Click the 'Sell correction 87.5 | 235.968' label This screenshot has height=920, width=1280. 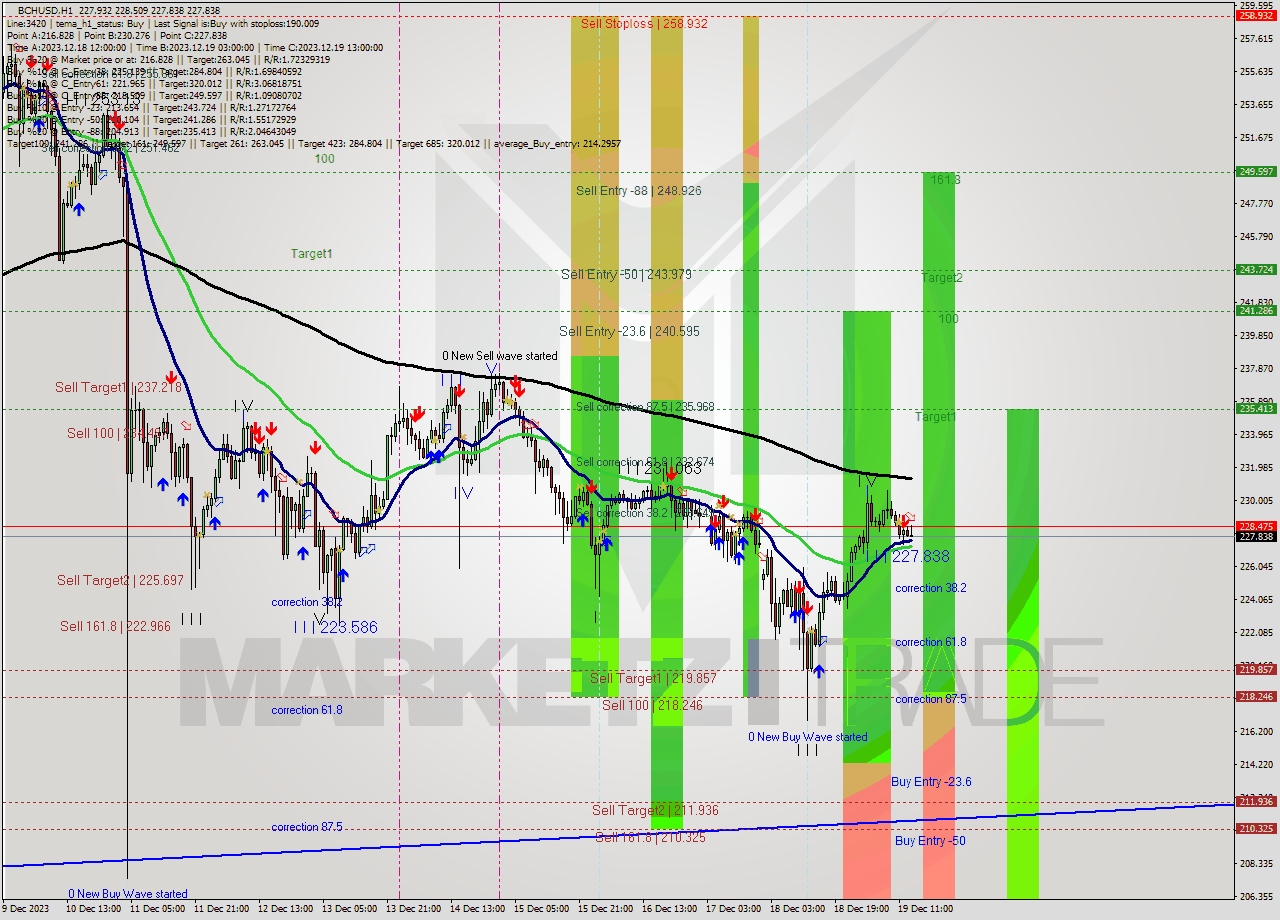[645, 407]
